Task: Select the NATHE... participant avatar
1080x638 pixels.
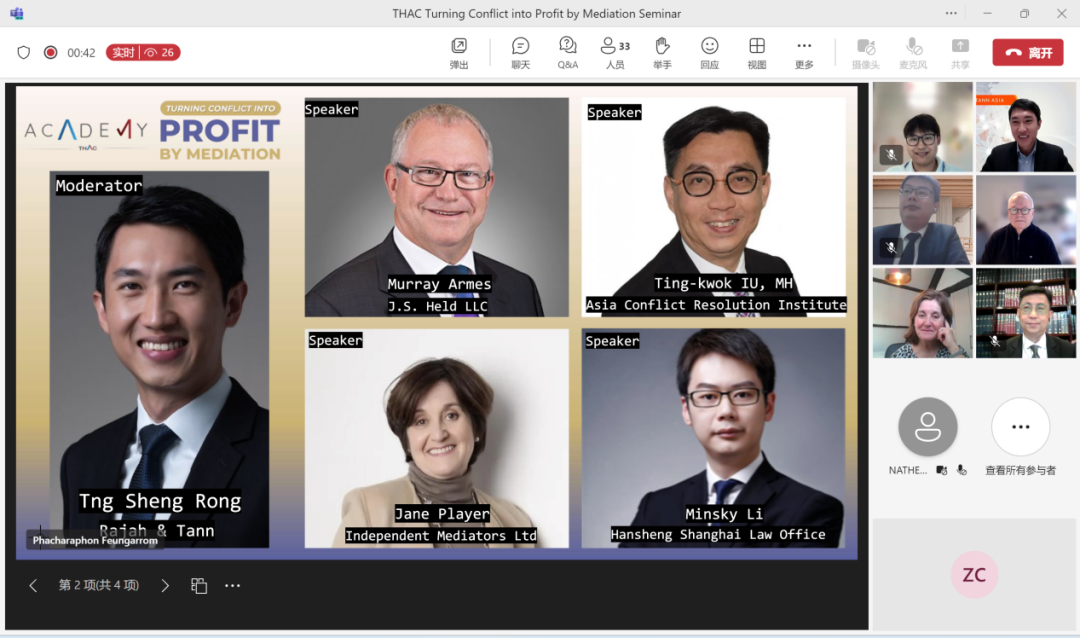Action: [927, 427]
